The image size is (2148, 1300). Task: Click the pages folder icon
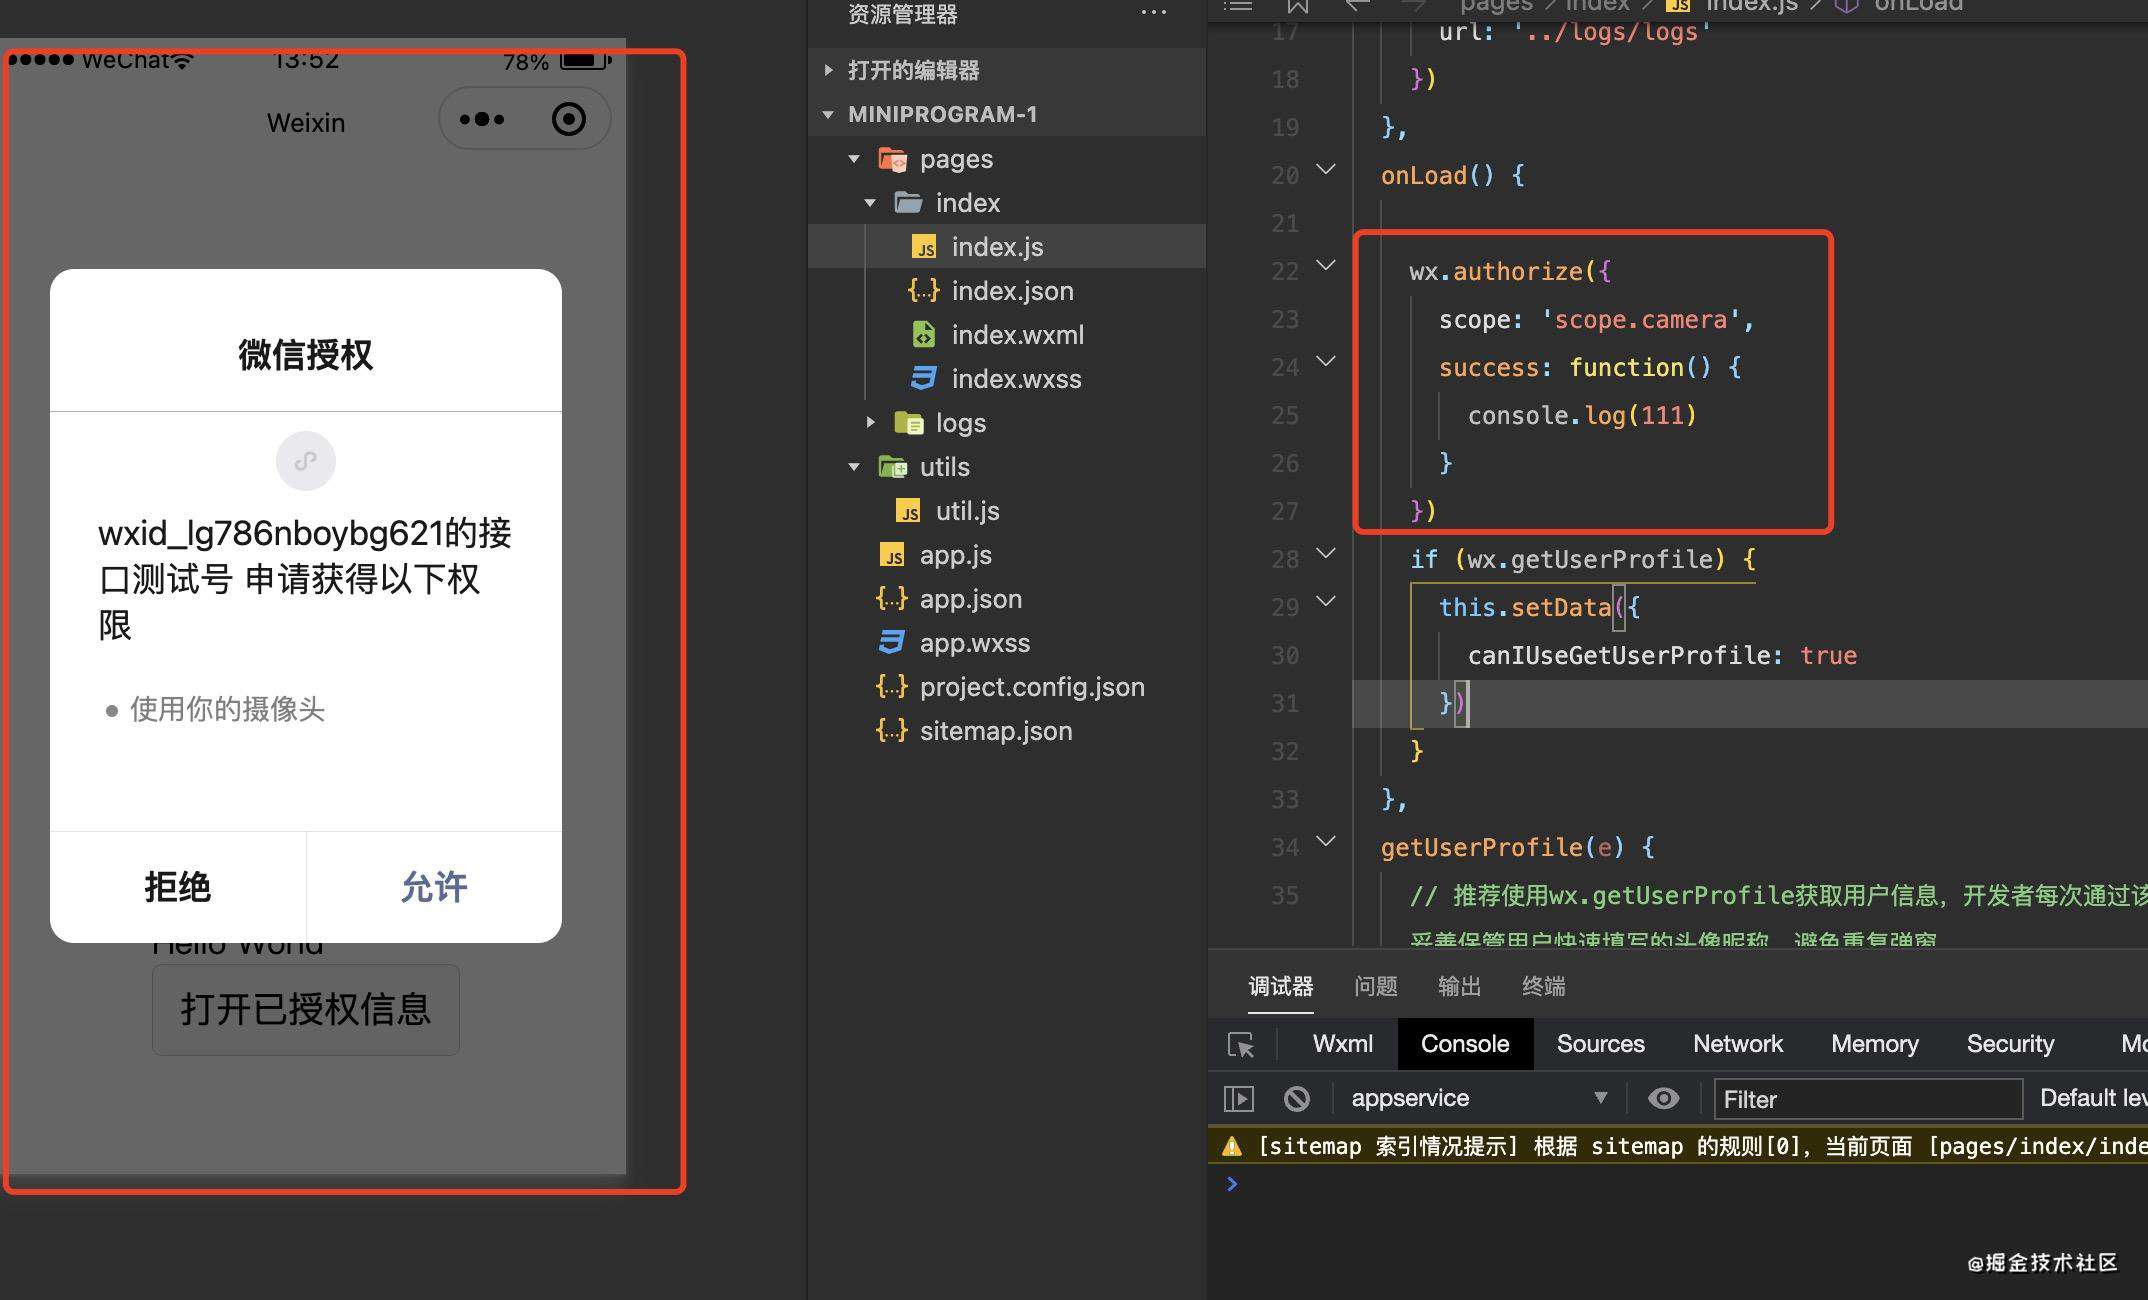point(892,159)
